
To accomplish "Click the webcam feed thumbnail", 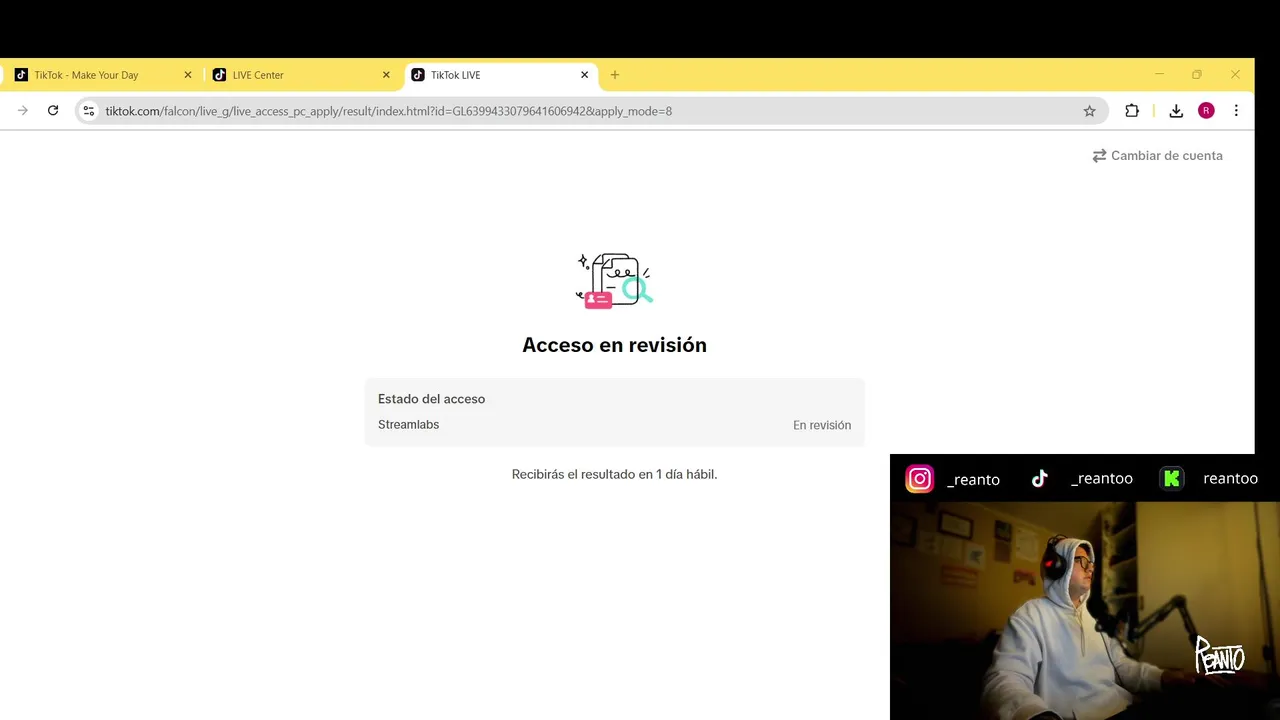I will coord(1085,610).
